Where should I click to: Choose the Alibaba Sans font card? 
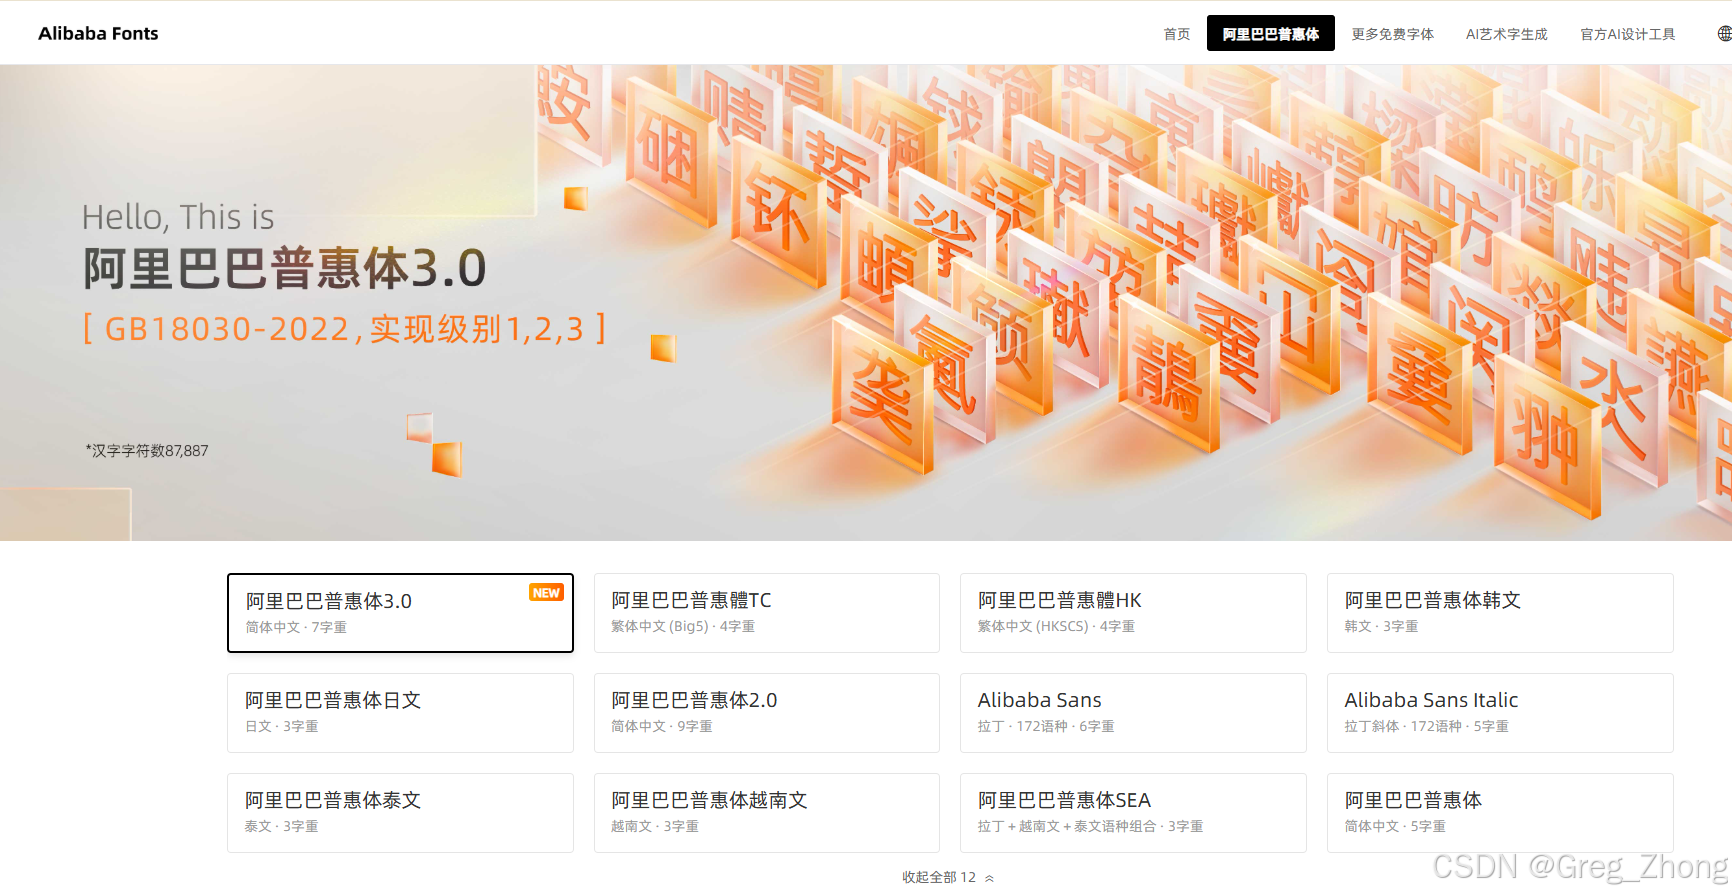(x=1133, y=713)
